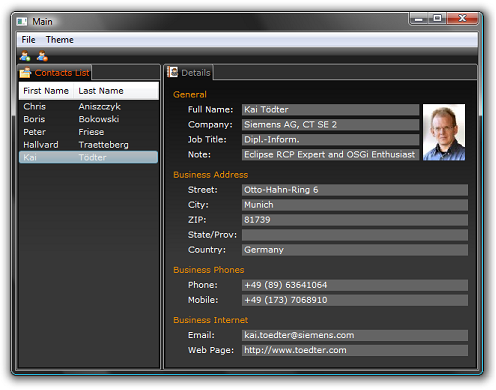Viewport: 496px width, 390px height.
Task: Click the Full Name input field
Action: 330,110
